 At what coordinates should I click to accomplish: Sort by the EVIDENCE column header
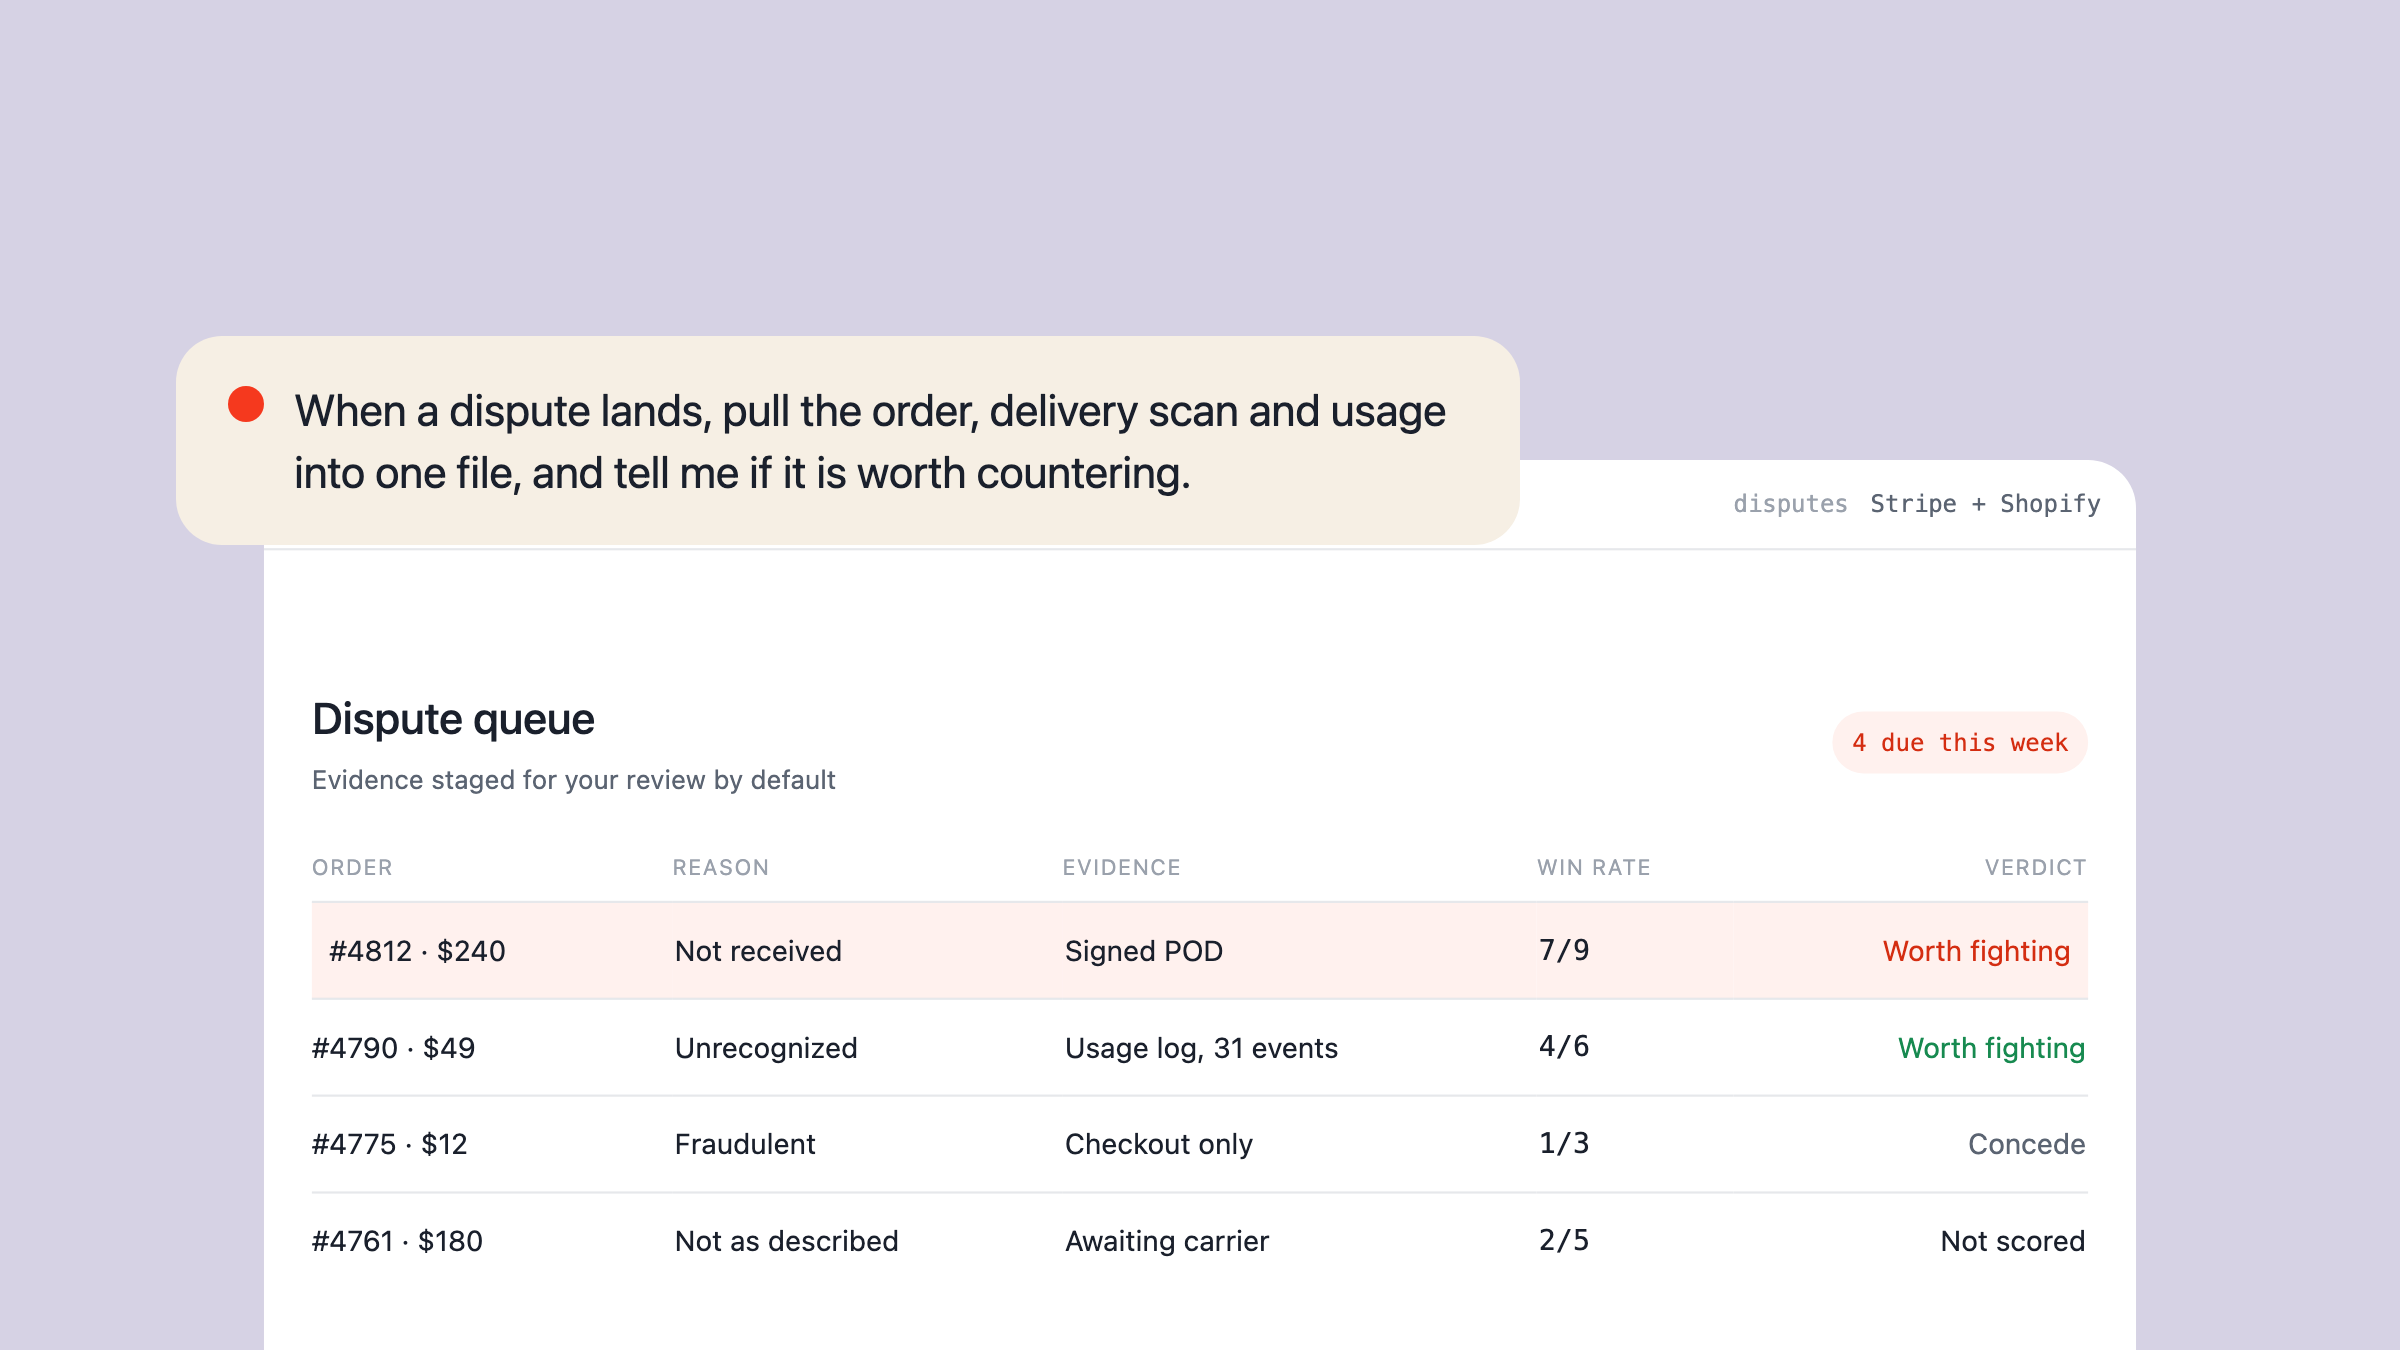click(1121, 868)
